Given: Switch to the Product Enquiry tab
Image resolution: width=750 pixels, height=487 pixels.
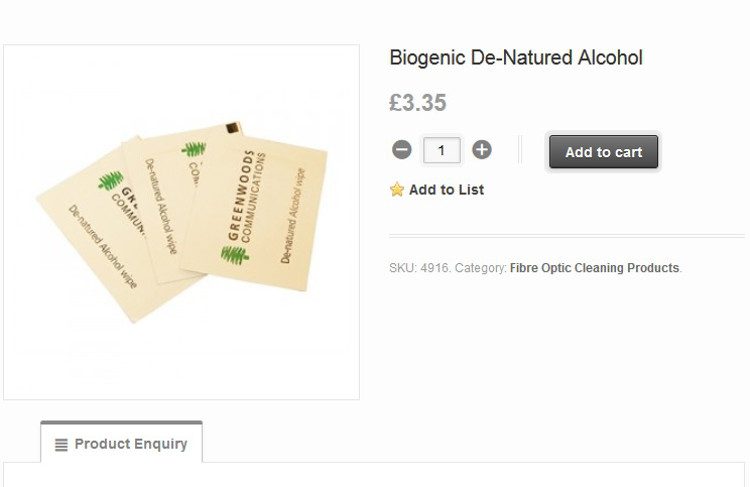Looking at the screenshot, I should click(x=121, y=444).
